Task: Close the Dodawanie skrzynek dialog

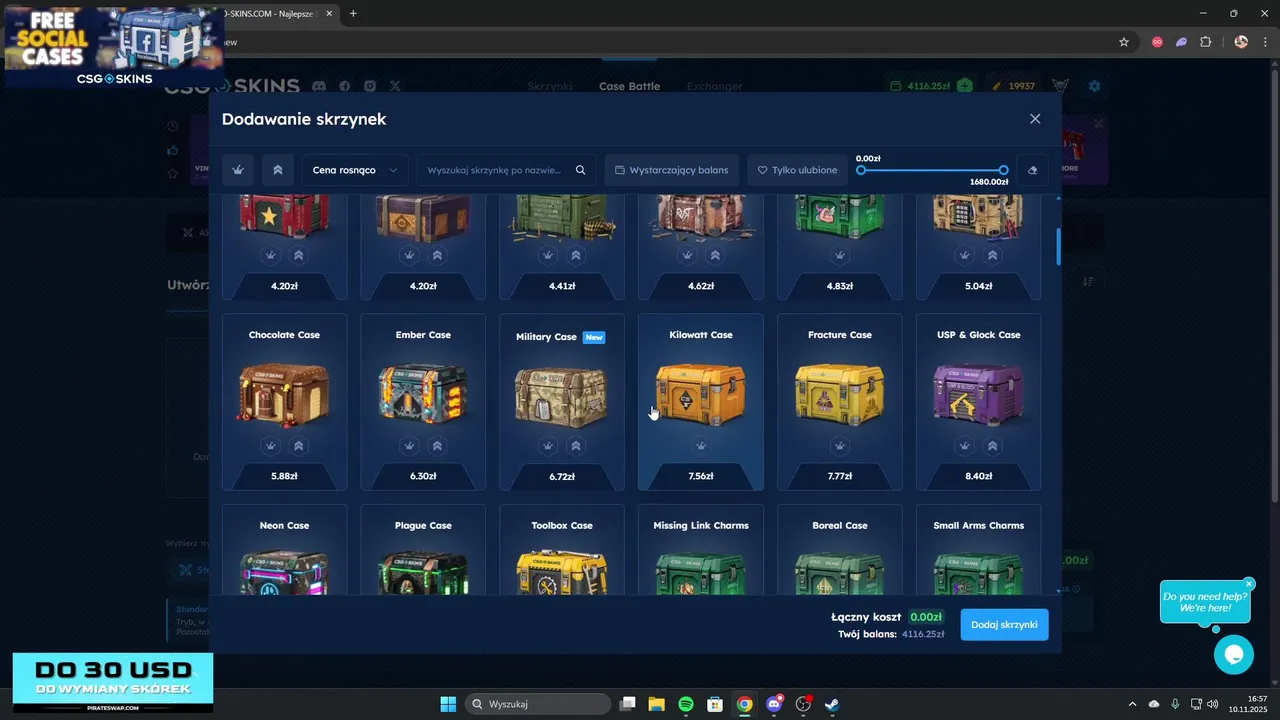Action: (1035, 119)
